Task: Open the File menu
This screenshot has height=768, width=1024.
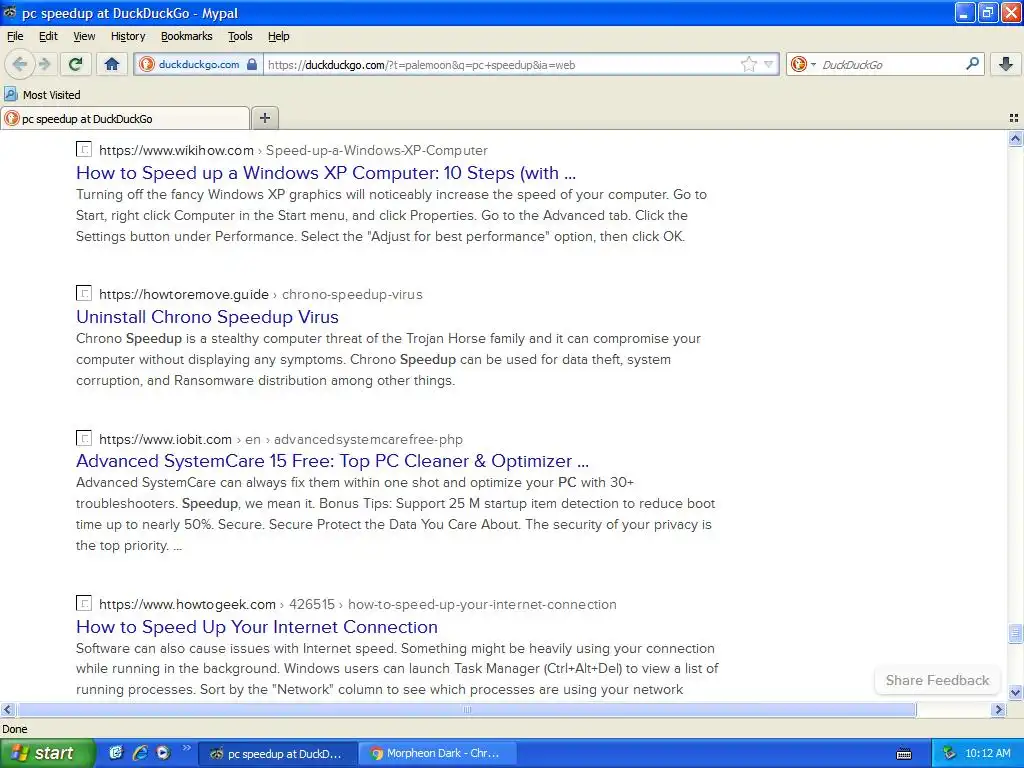Action: [x=14, y=36]
